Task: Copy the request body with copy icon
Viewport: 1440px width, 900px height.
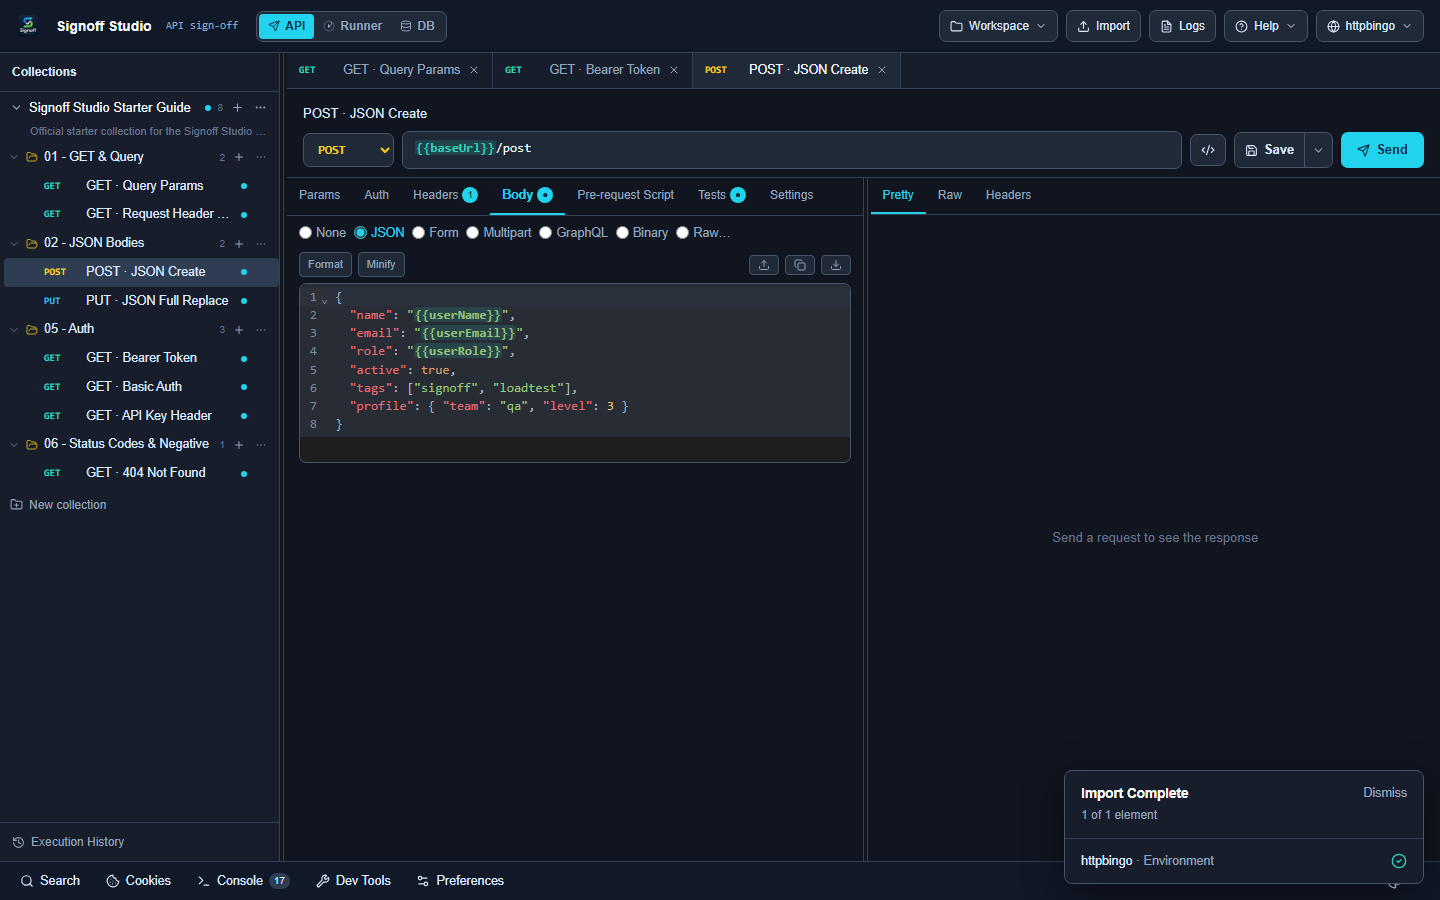Action: tap(800, 265)
